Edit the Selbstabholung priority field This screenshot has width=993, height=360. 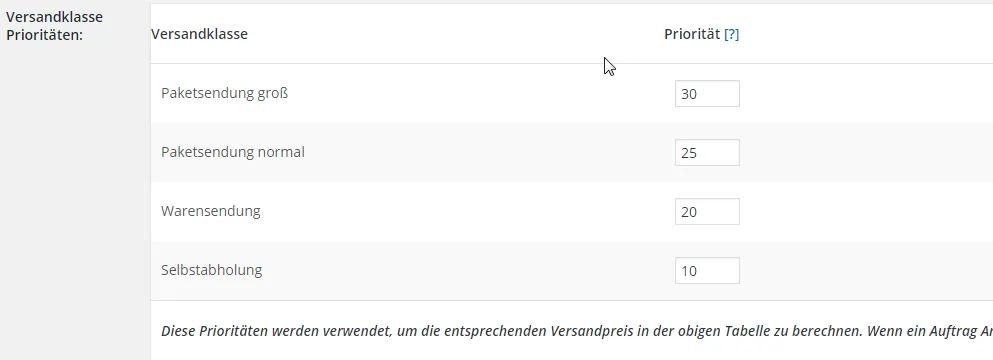tap(707, 271)
